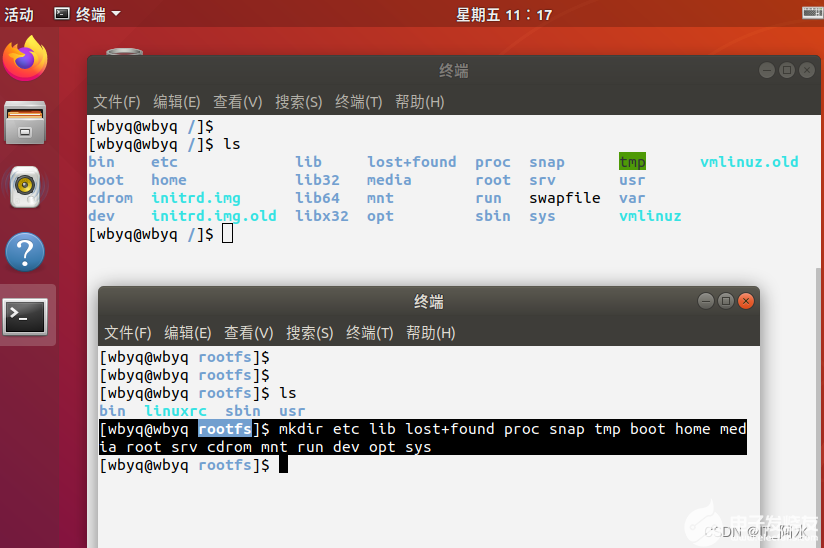
Task: Close the front terminal with red button
Action: 746,301
